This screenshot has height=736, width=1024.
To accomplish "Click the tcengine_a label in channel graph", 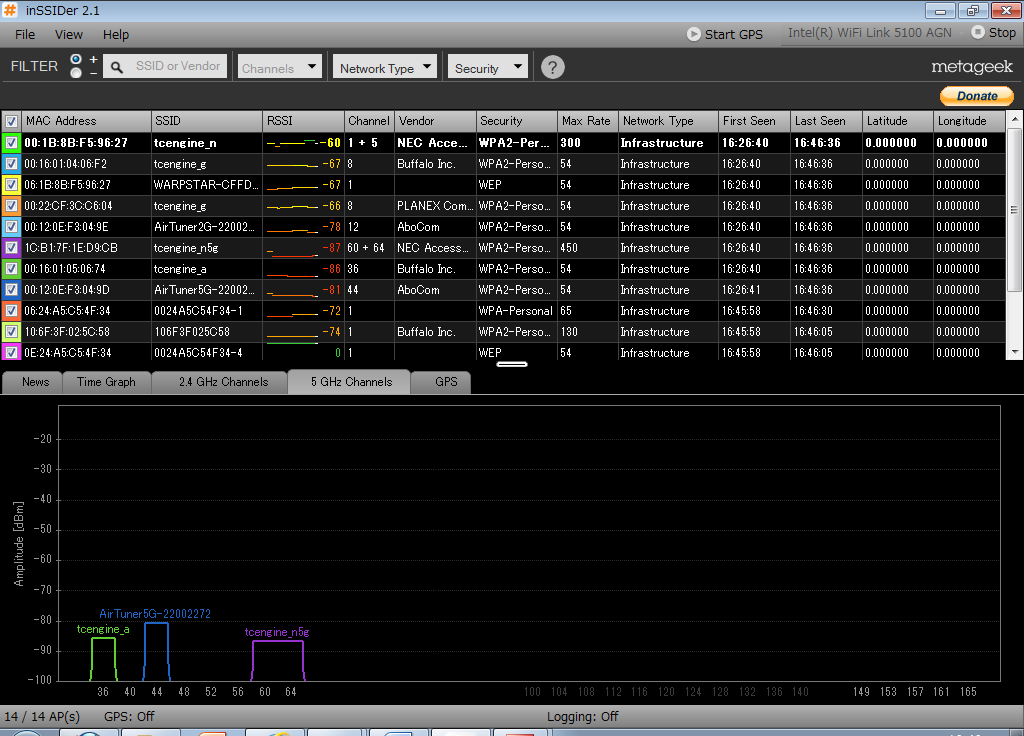I will [103, 629].
